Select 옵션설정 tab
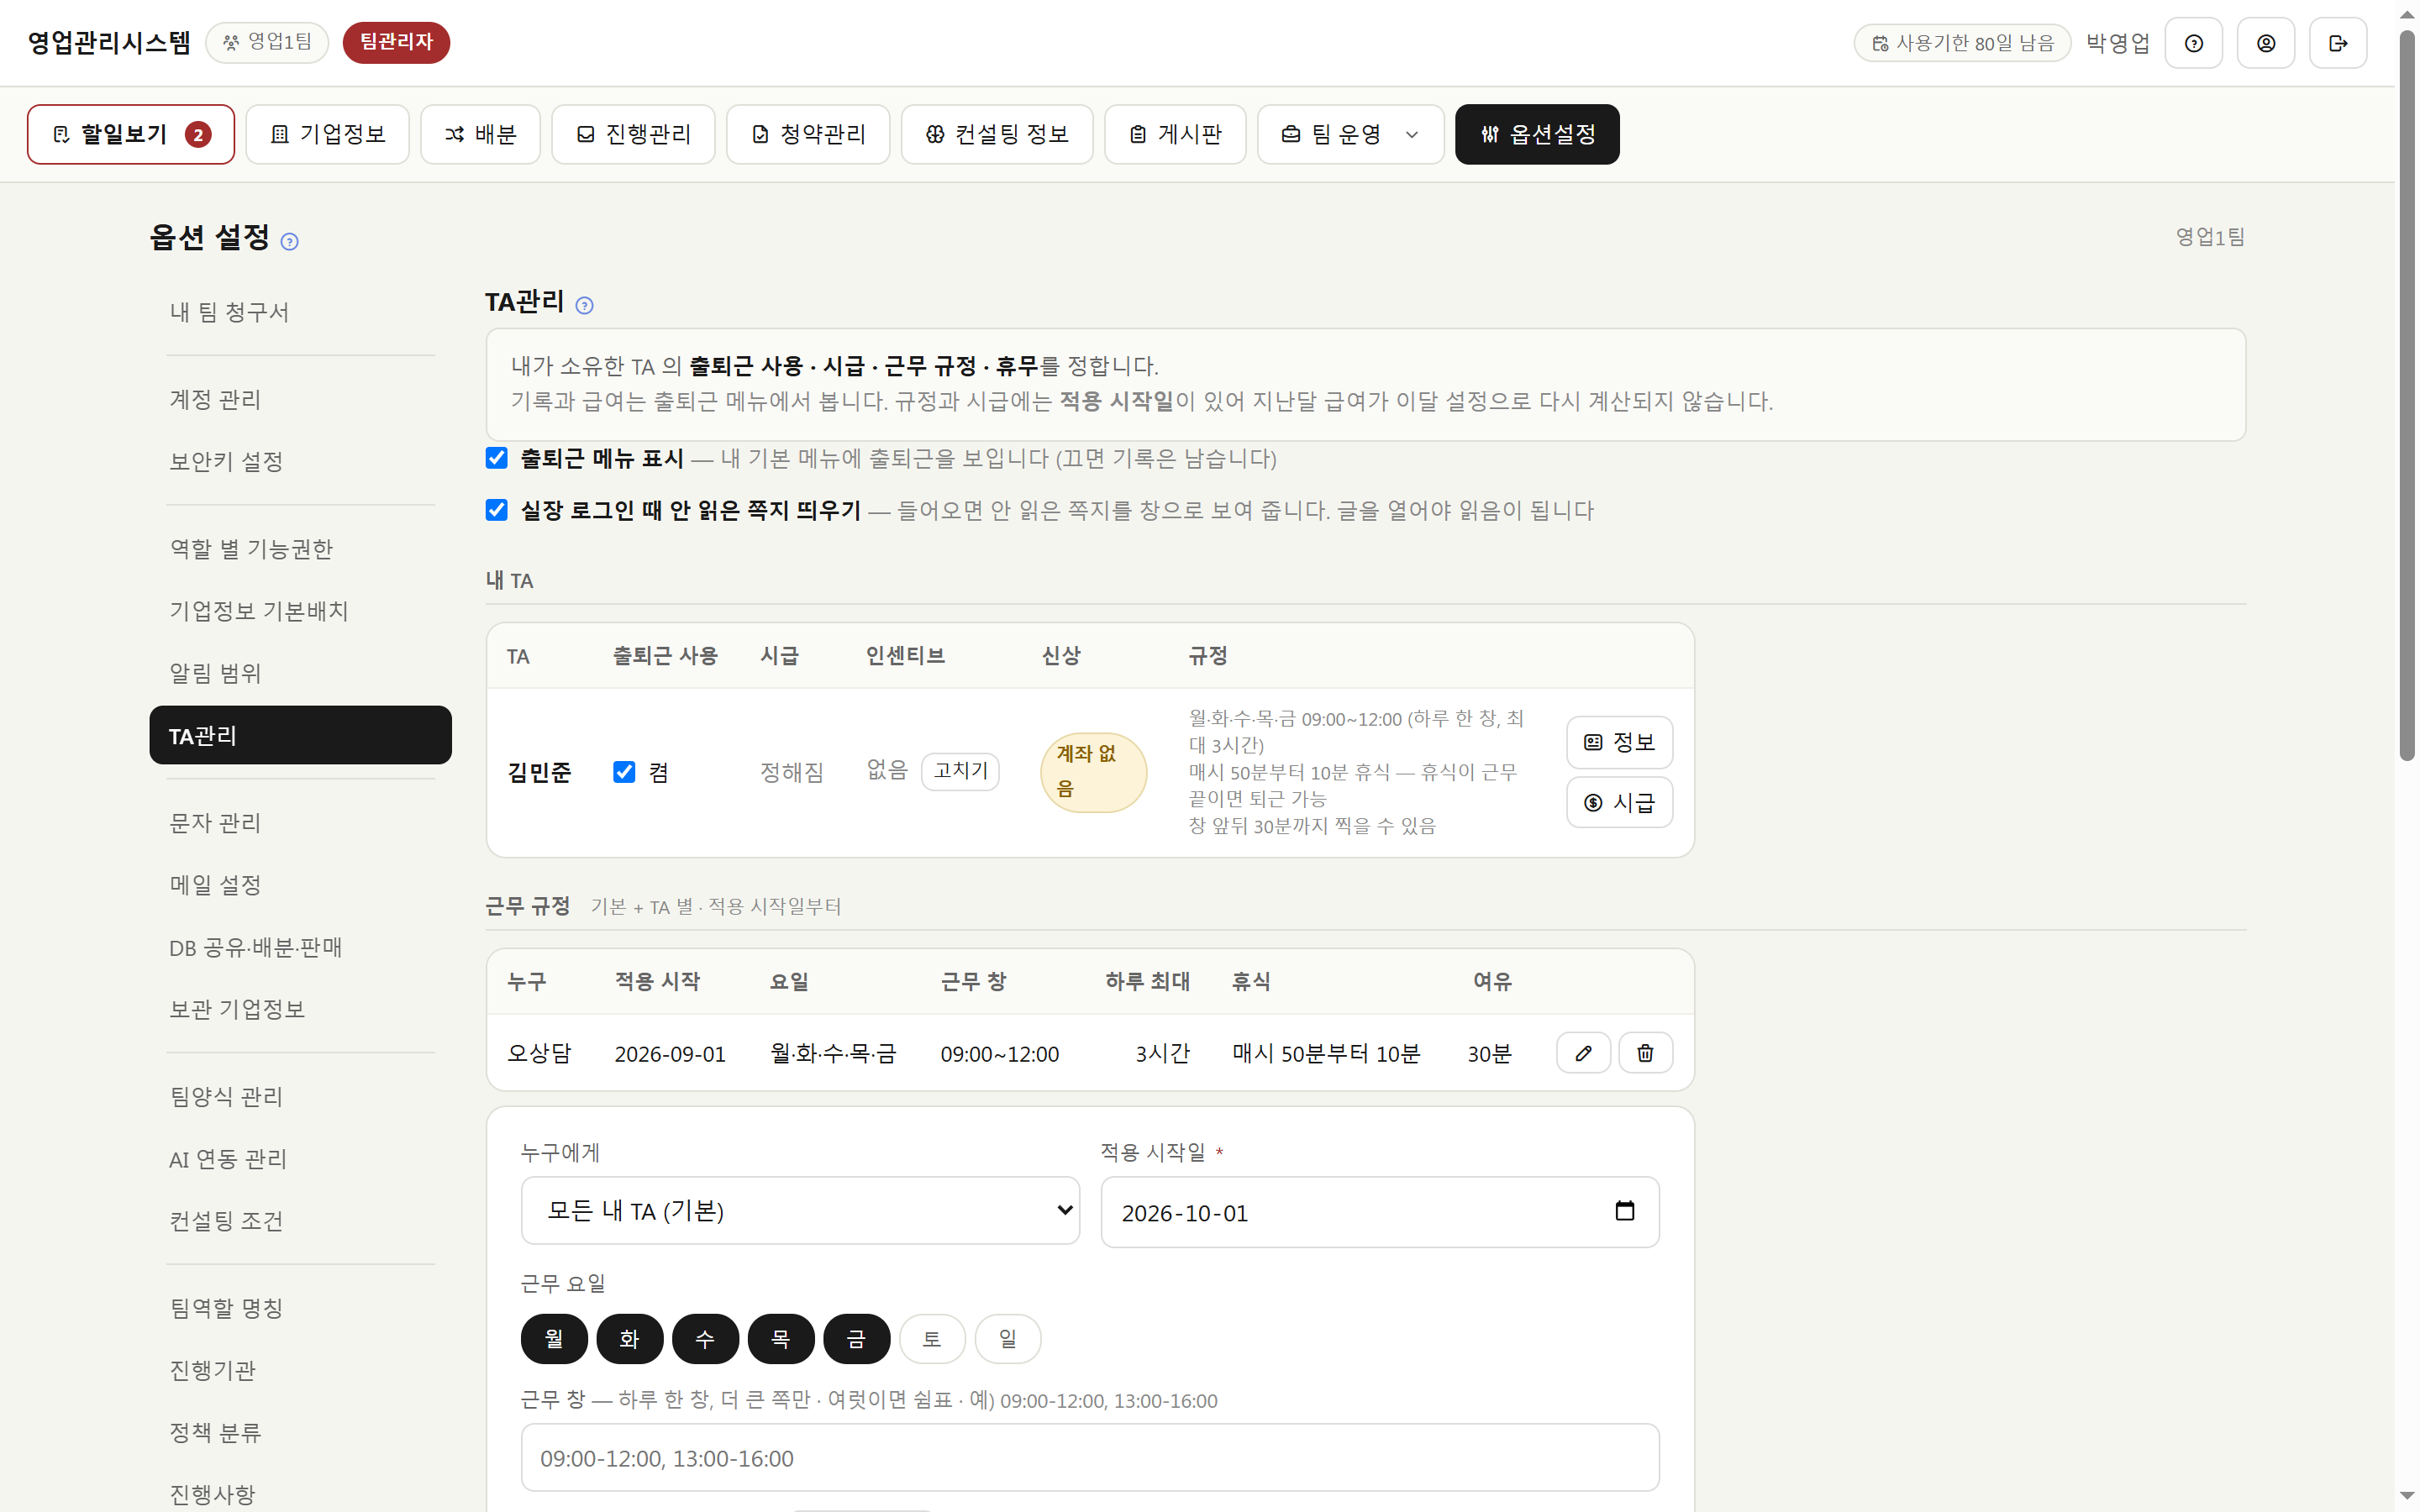The image size is (2420, 1512). pyautogui.click(x=1537, y=134)
